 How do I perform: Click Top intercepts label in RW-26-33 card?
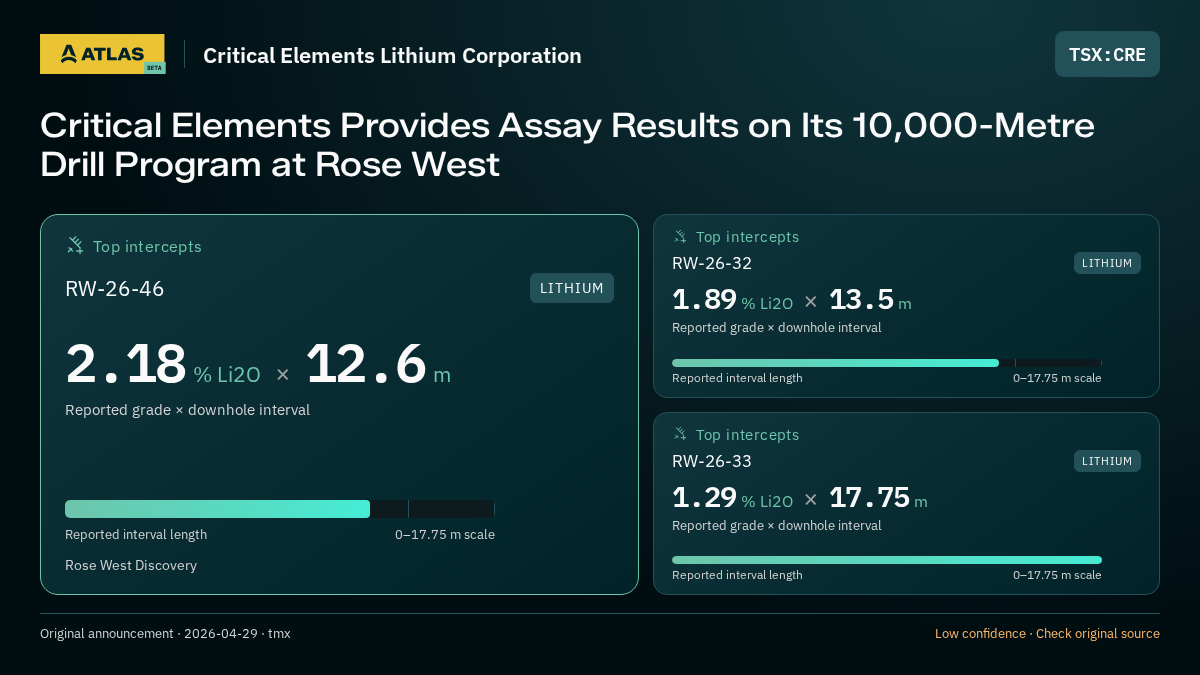click(747, 435)
